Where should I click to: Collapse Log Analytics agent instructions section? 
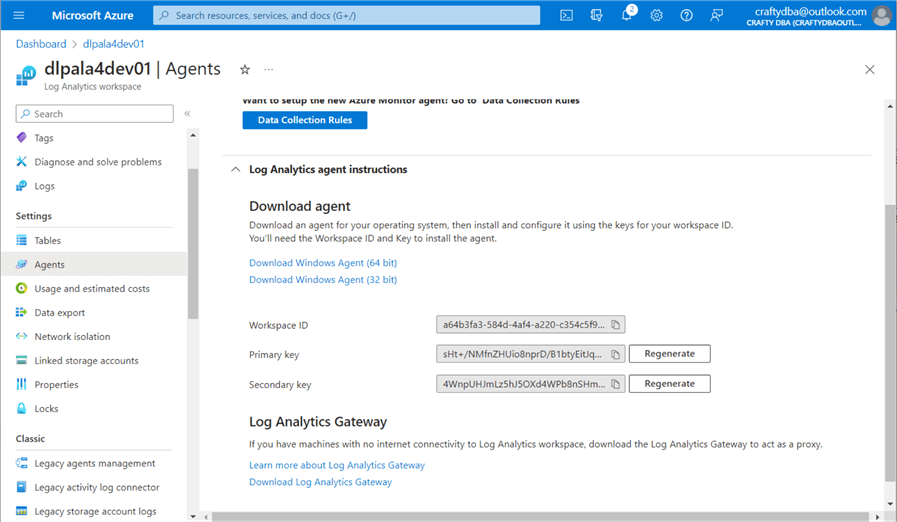[235, 169]
